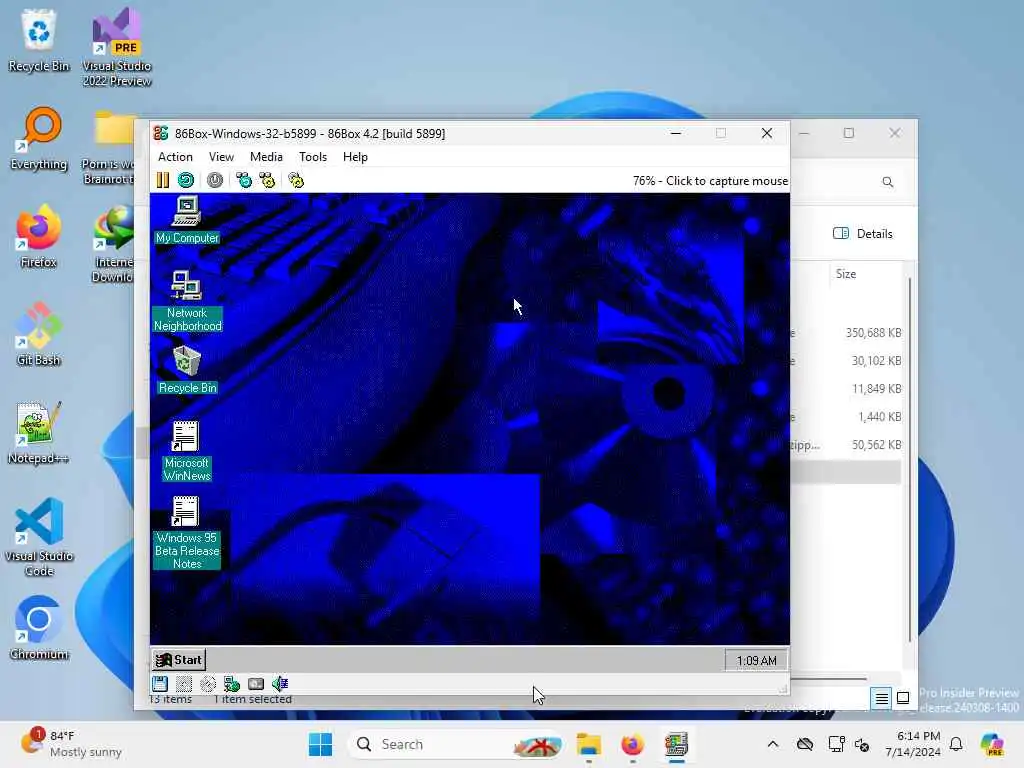The width and height of the screenshot is (1024, 768).
Task: Click the dimmed hard disk status icon
Action: [184, 684]
